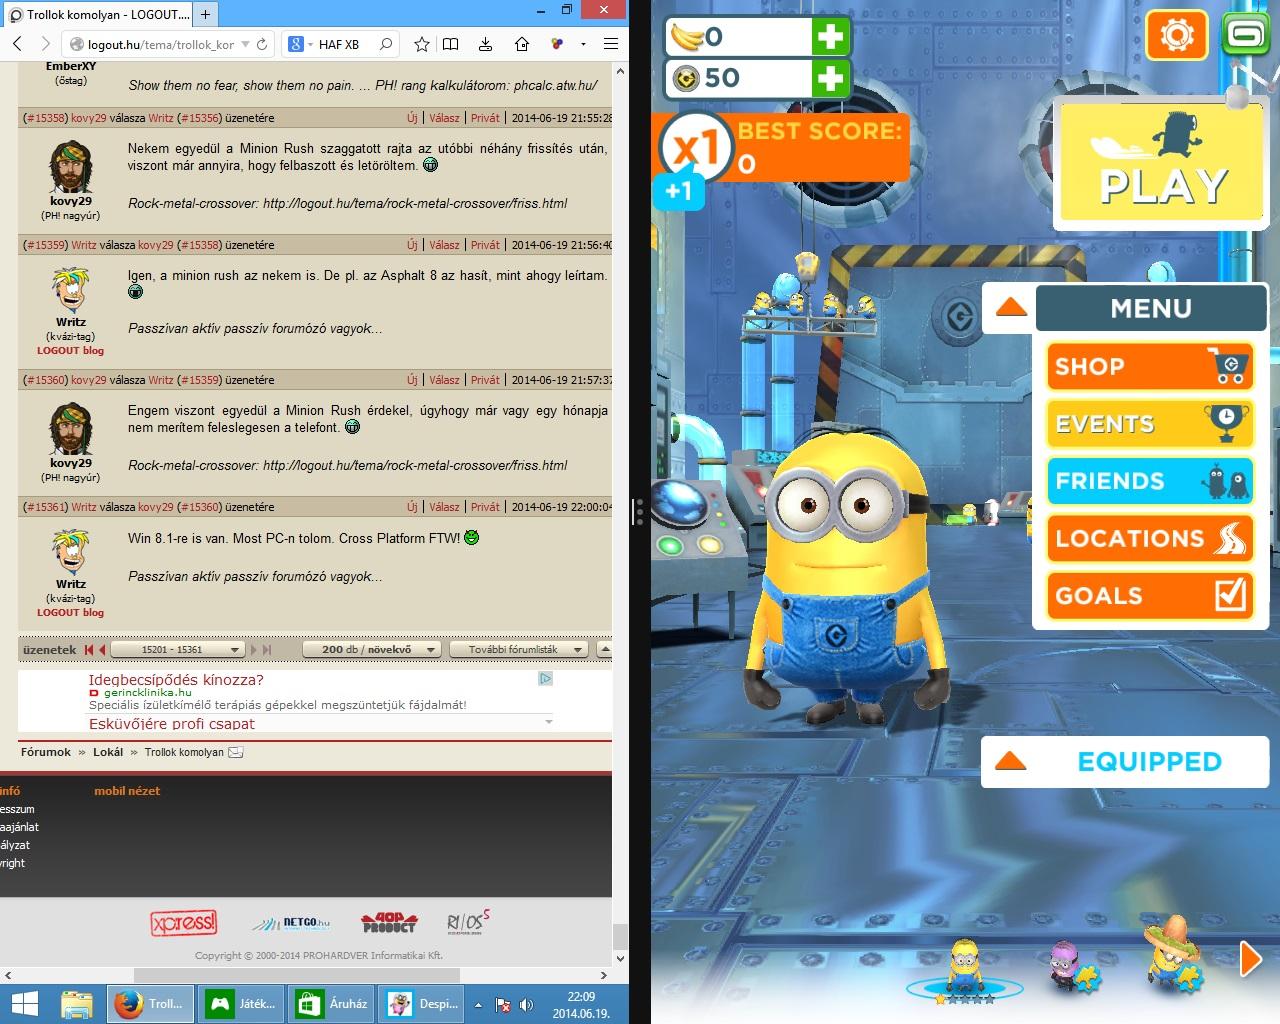Screen dimensions: 1280x1024
Task: Open URL history dropdown arrow
Action: (244, 44)
